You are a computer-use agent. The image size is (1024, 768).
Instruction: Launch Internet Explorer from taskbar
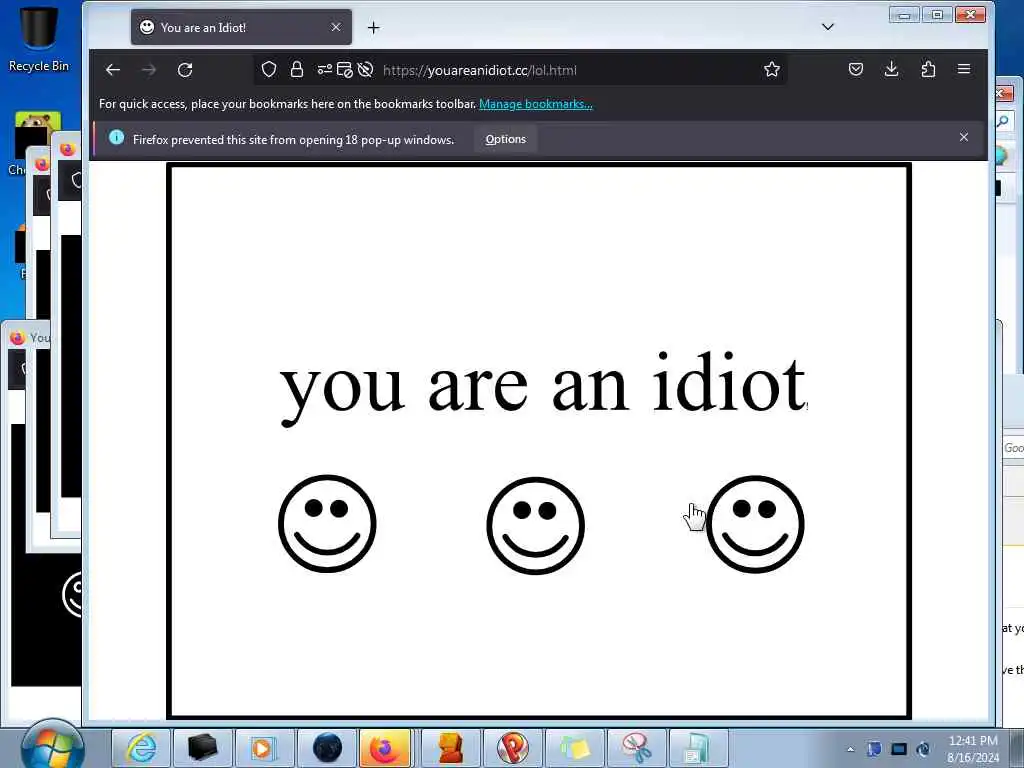pyautogui.click(x=141, y=748)
